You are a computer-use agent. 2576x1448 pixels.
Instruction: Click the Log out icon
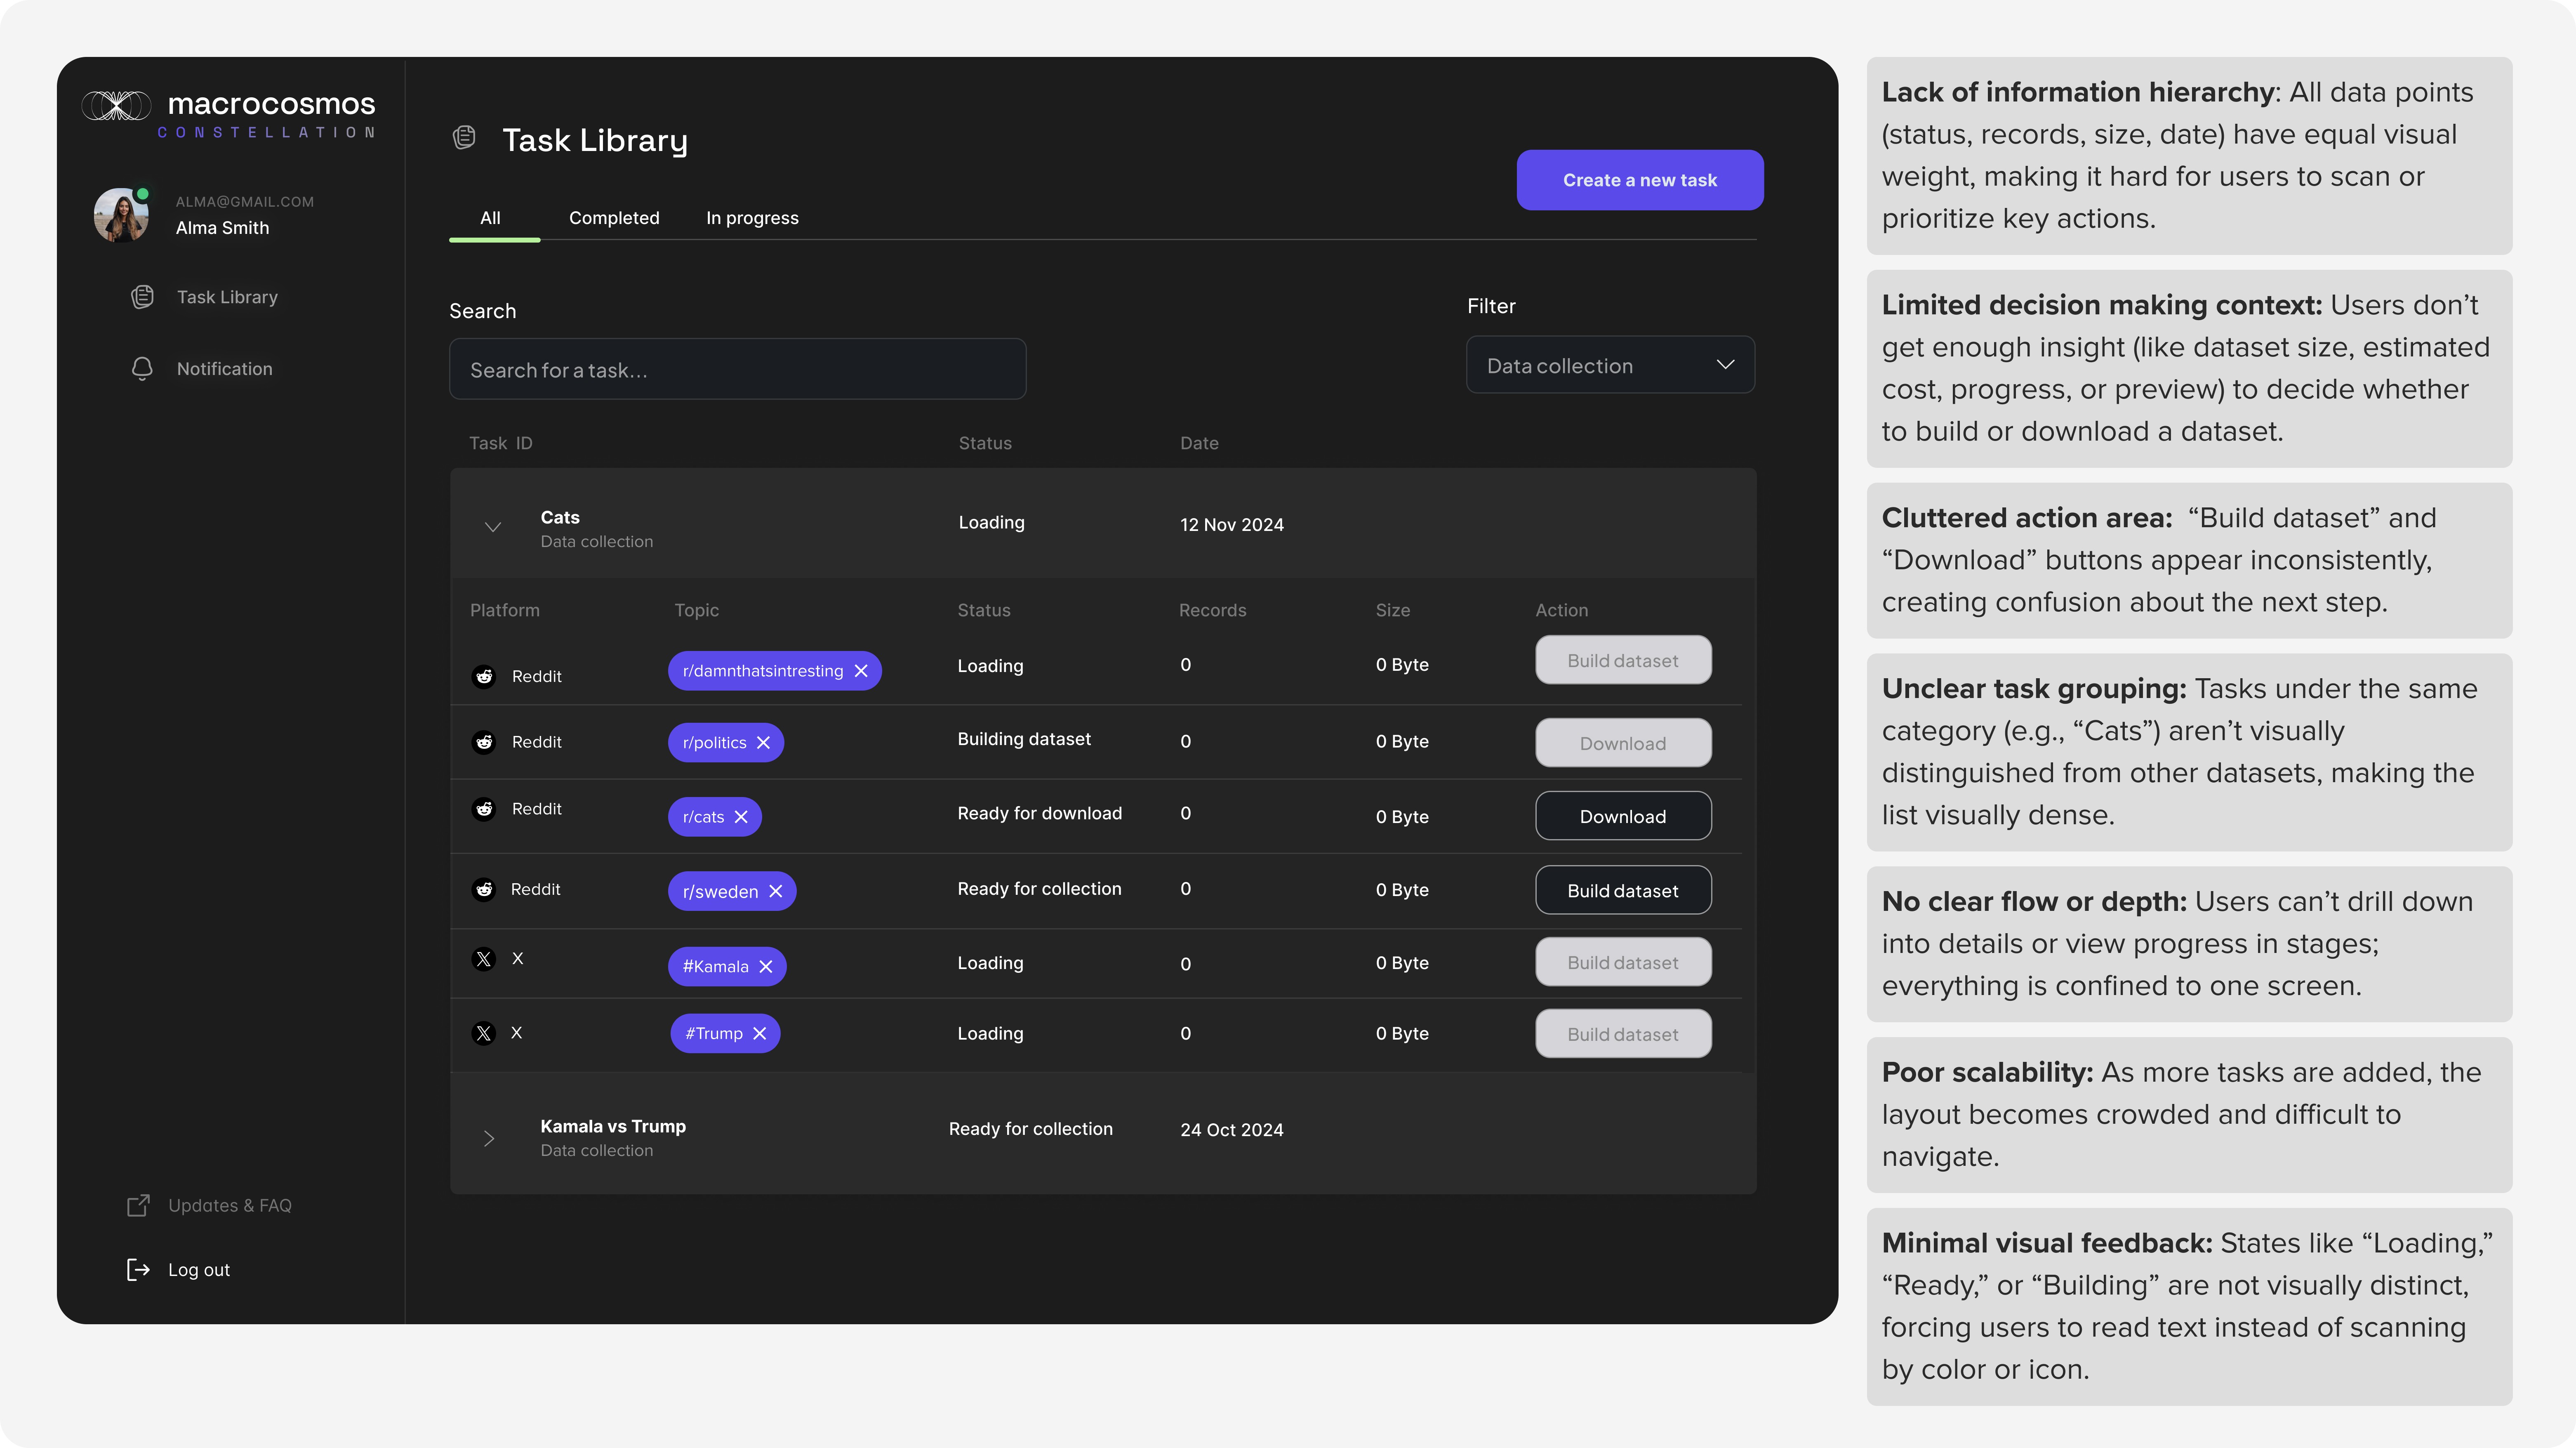point(138,1270)
